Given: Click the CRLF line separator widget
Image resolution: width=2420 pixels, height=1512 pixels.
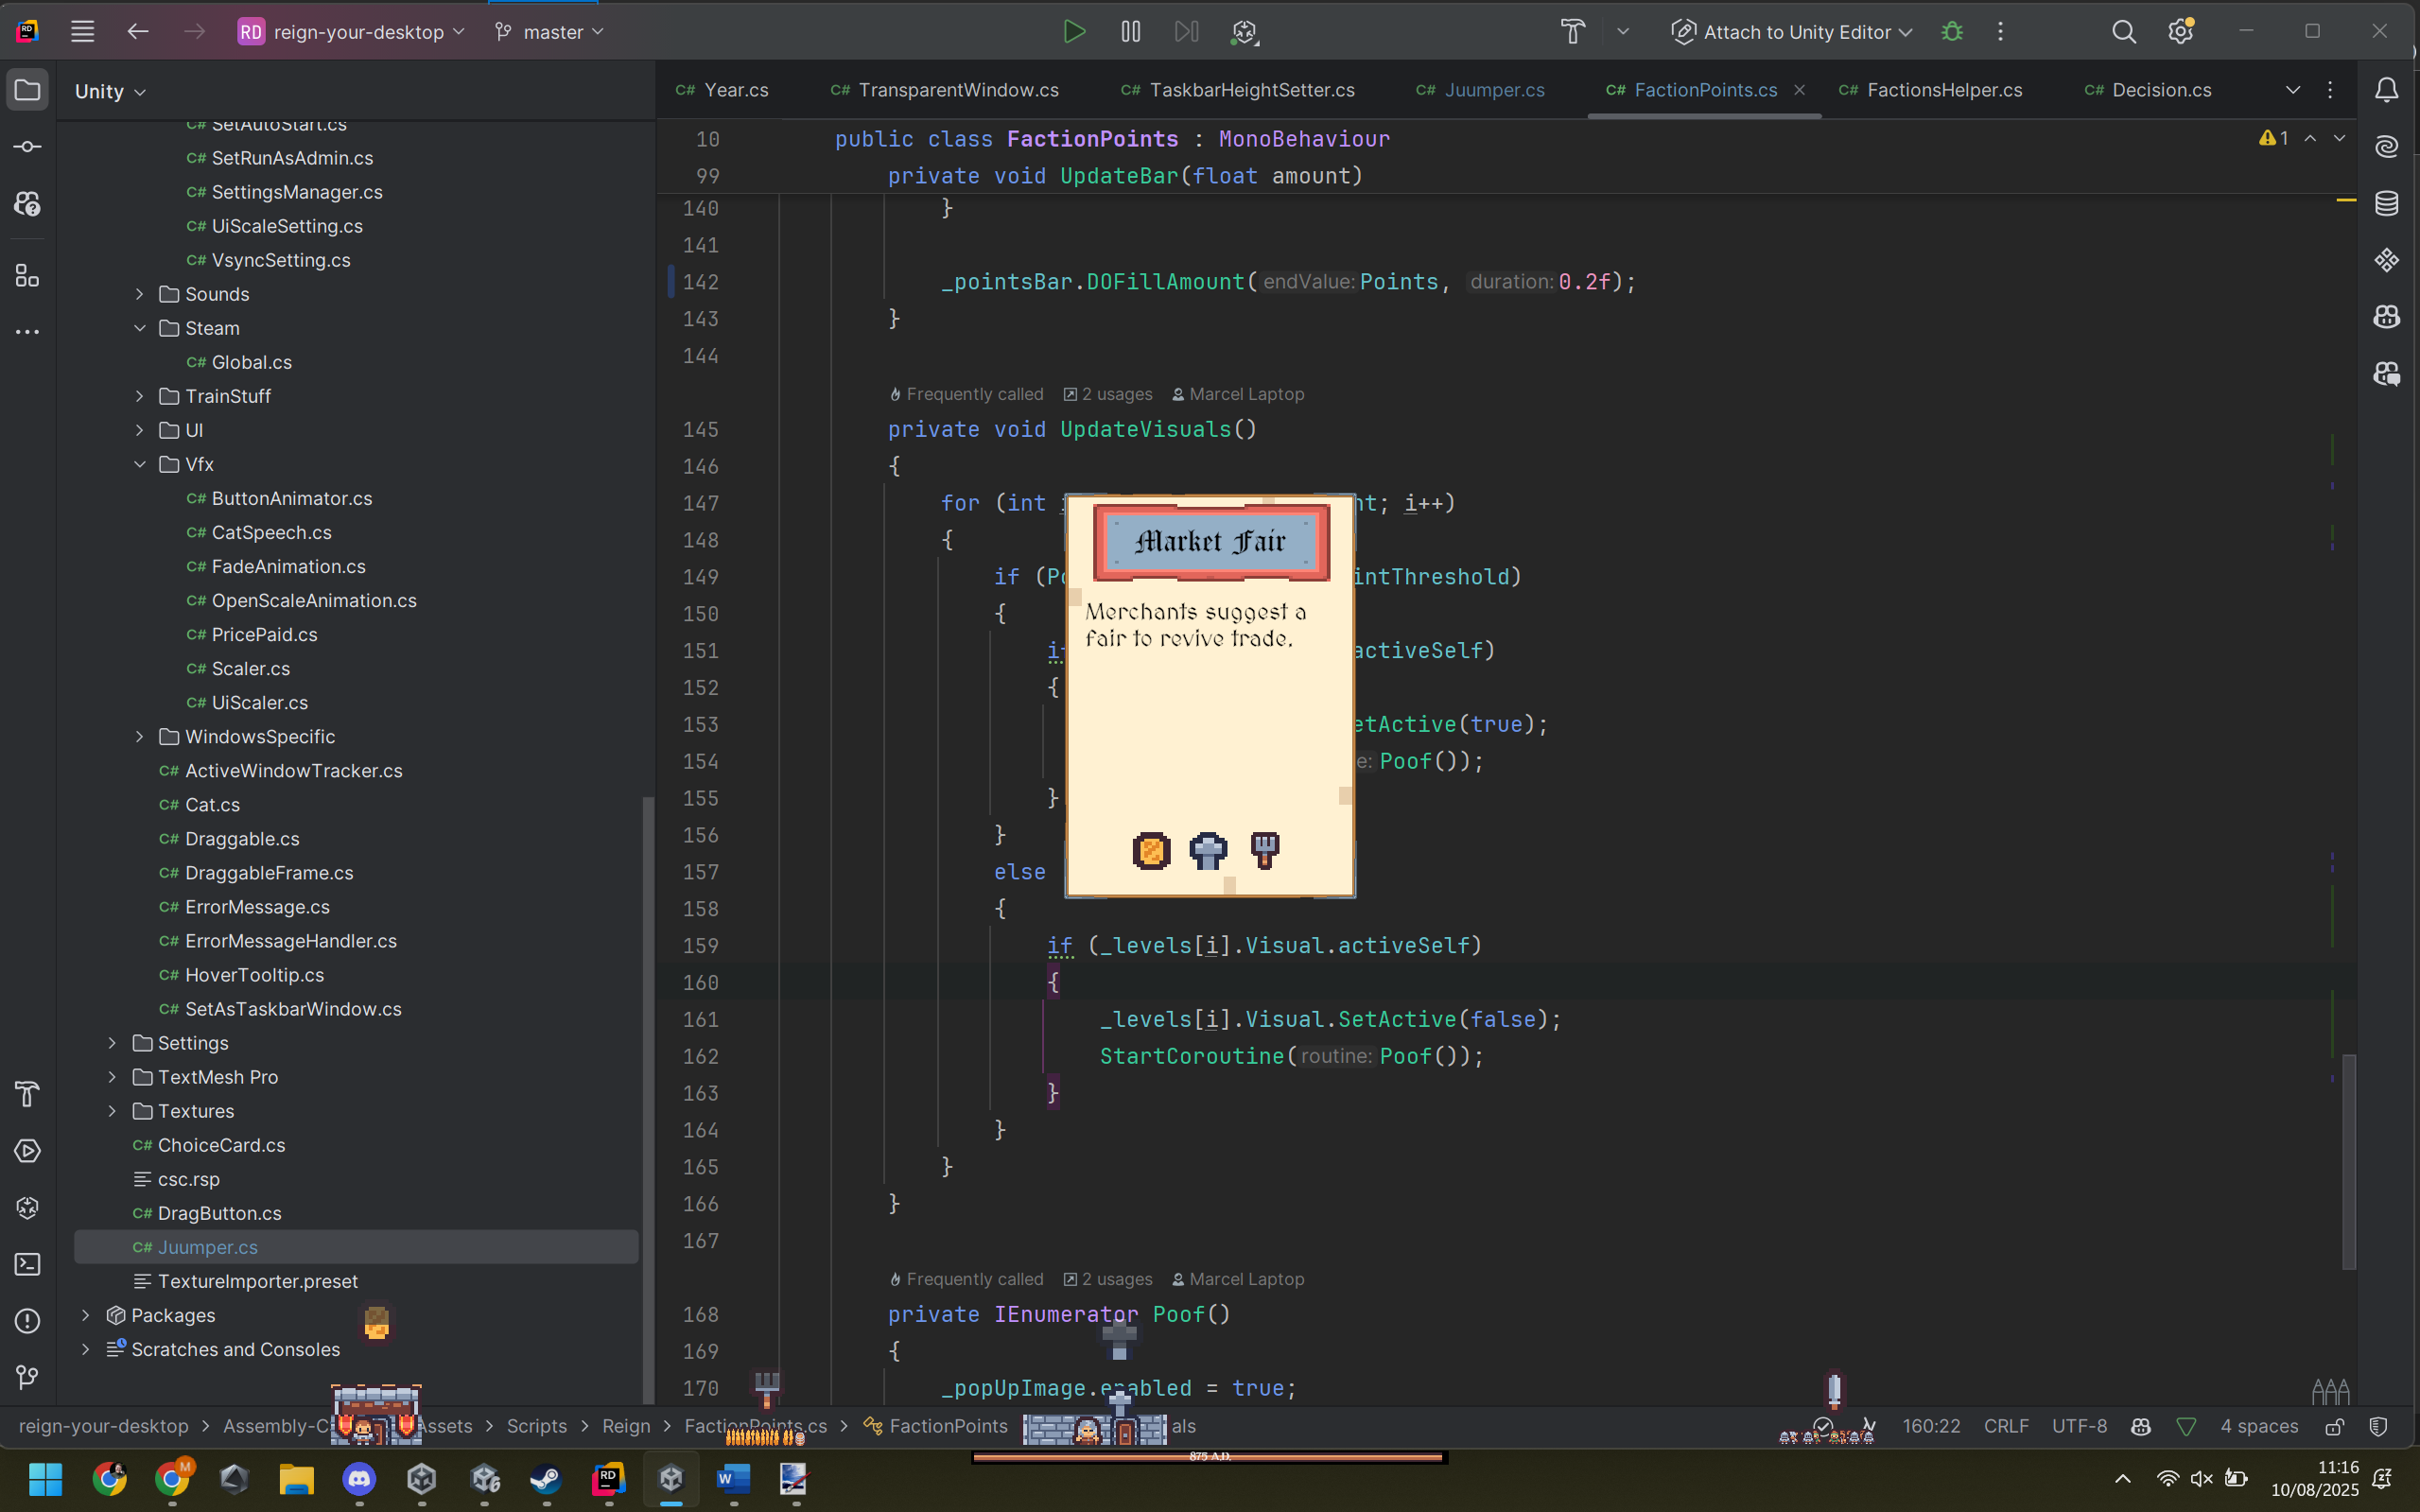Looking at the screenshot, I should pos(2005,1426).
